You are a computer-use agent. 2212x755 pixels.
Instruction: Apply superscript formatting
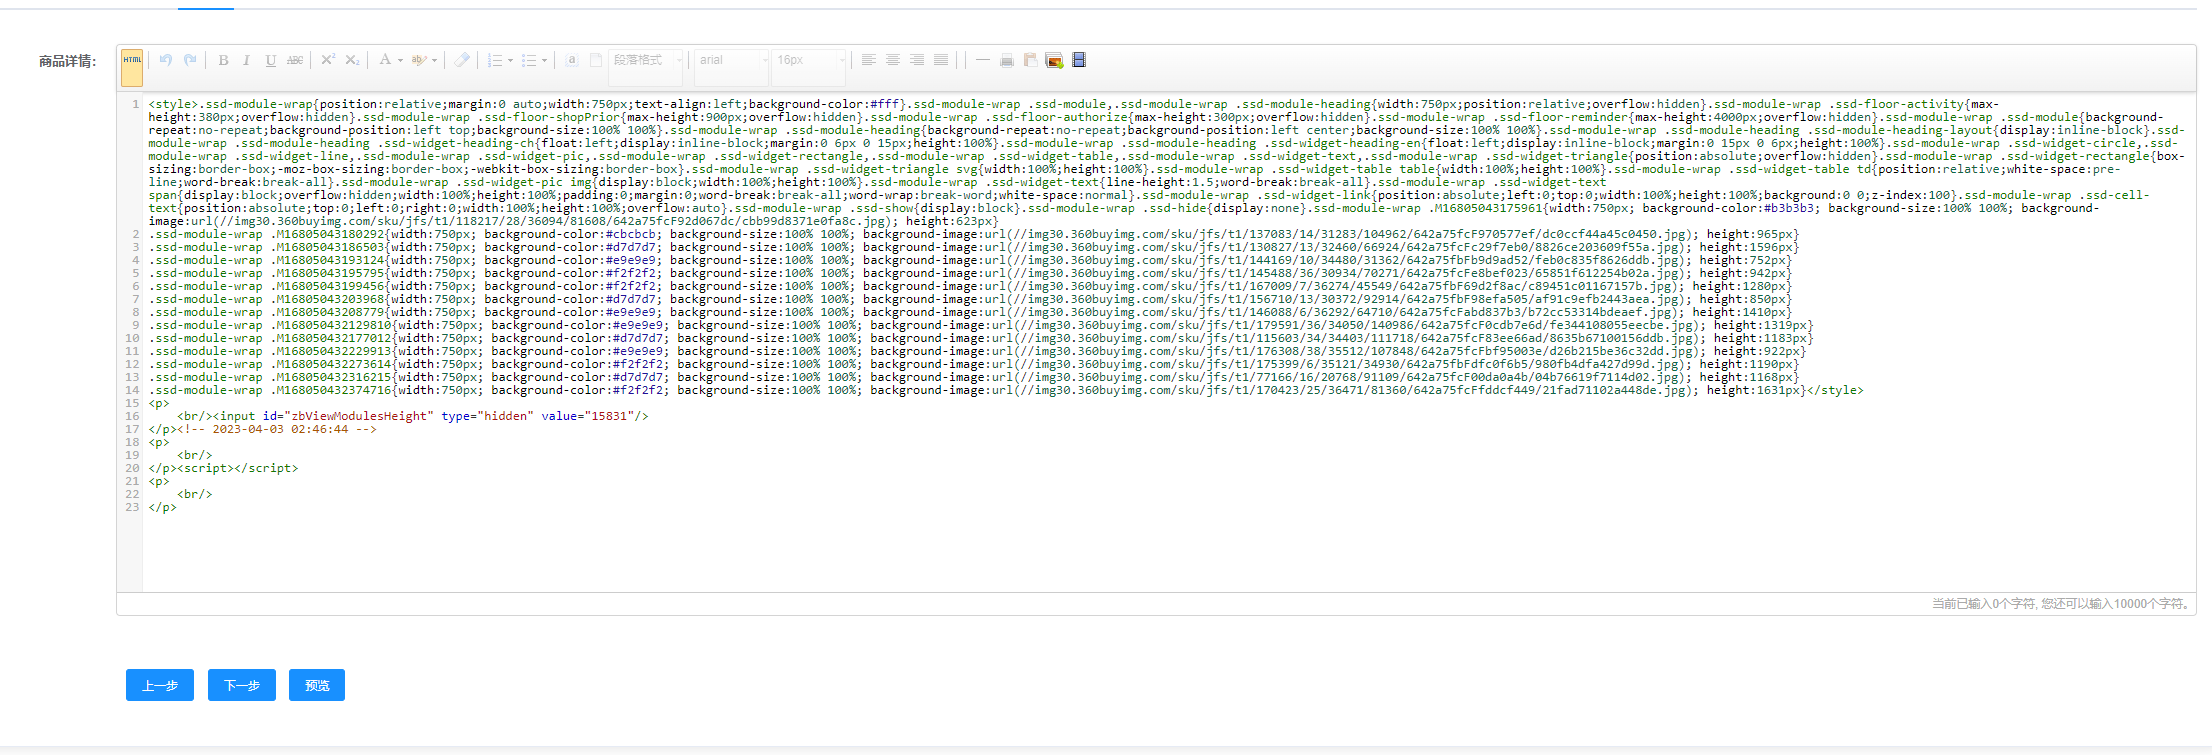click(x=328, y=60)
